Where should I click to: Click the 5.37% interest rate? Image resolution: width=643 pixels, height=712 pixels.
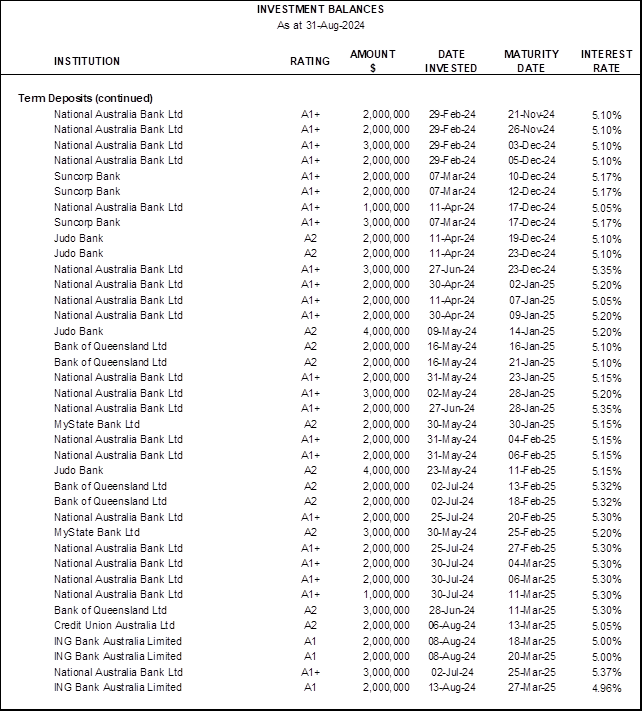pos(607,672)
